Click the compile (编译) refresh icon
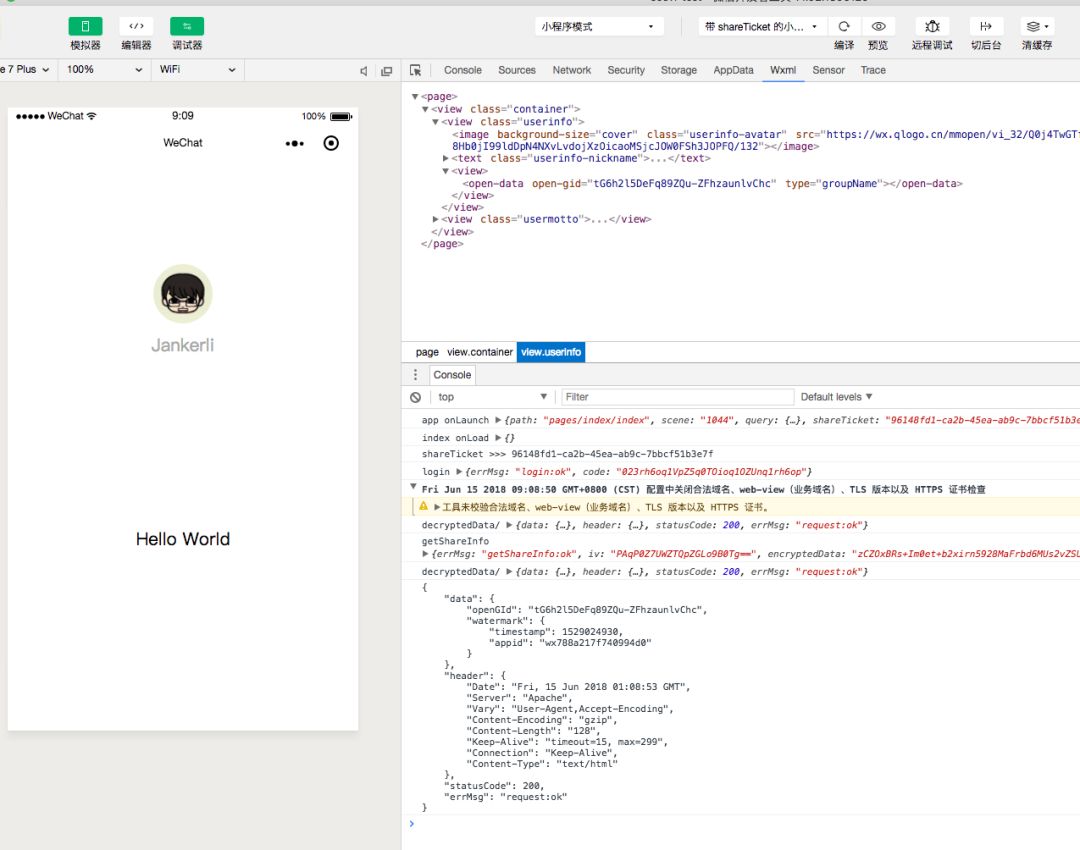This screenshot has width=1080, height=850. click(844, 26)
